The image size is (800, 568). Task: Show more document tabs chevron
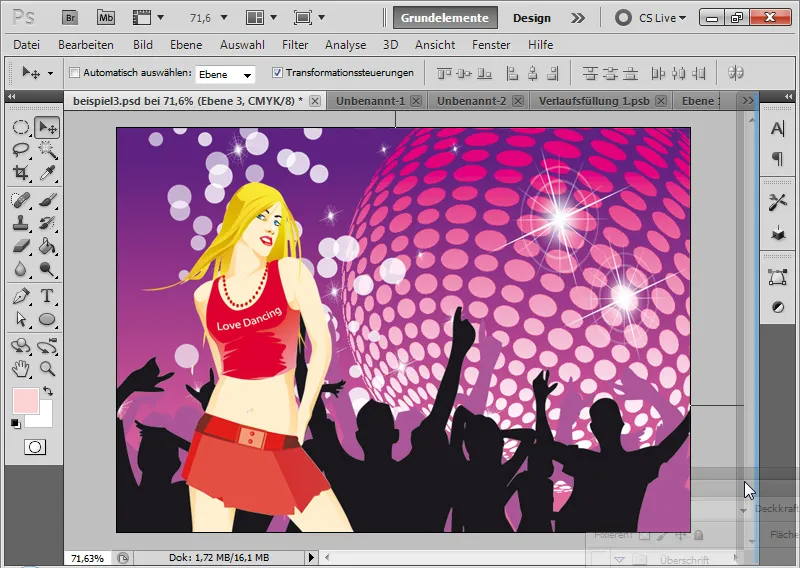click(747, 101)
